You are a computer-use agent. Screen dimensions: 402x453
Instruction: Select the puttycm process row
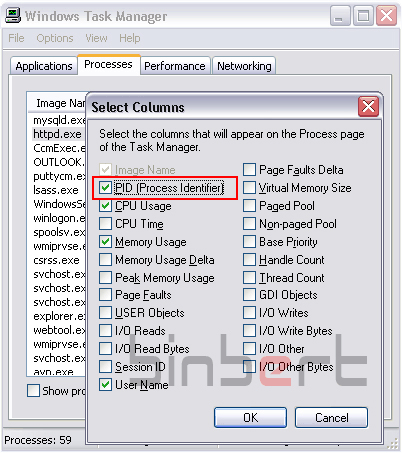coord(59,176)
